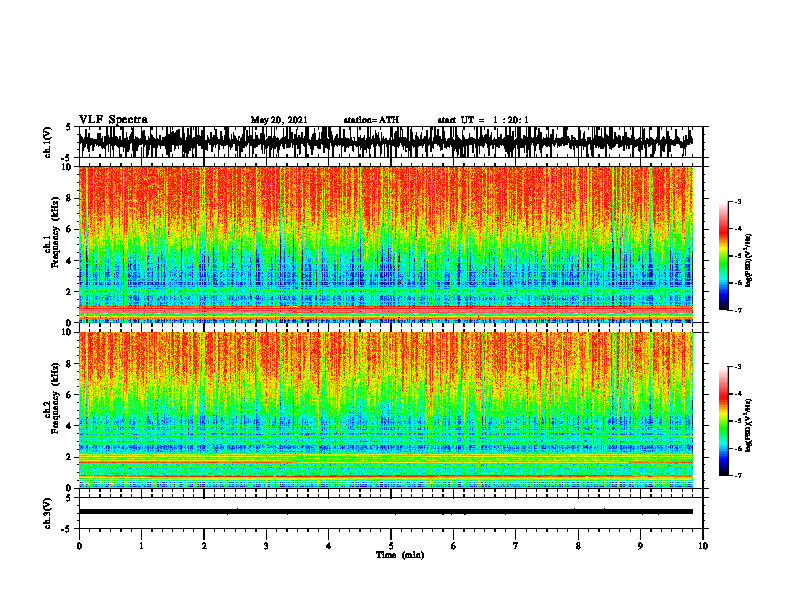The width and height of the screenshot is (792, 612).
Task: Select the "start UT = 1:20:1" text
Action: pyautogui.click(x=483, y=120)
